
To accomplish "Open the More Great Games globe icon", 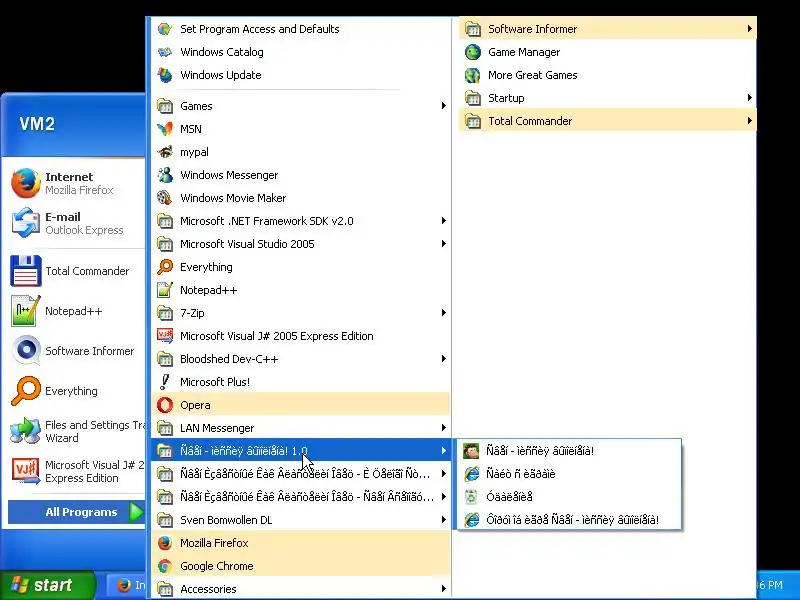I will tap(473, 75).
